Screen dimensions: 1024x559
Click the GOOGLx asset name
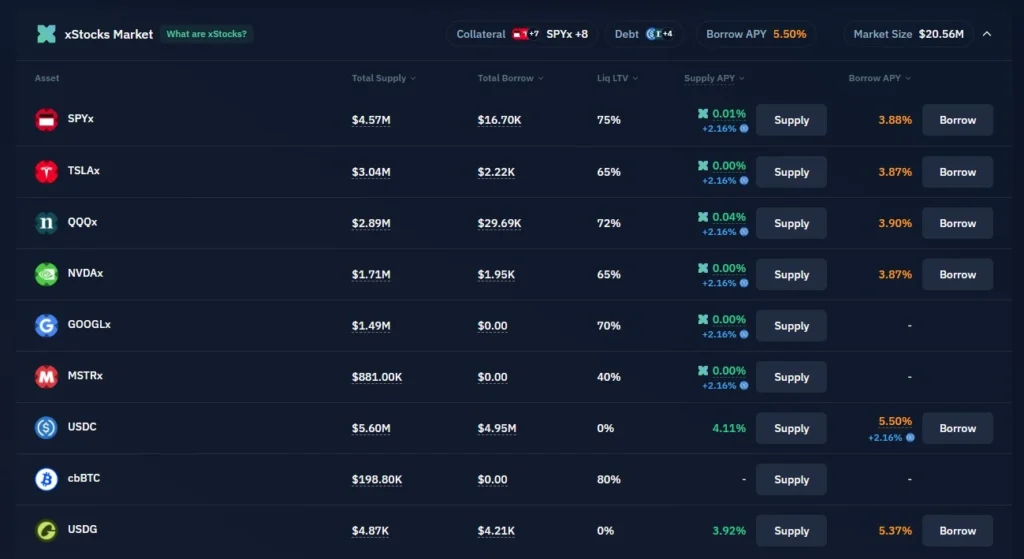click(89, 324)
